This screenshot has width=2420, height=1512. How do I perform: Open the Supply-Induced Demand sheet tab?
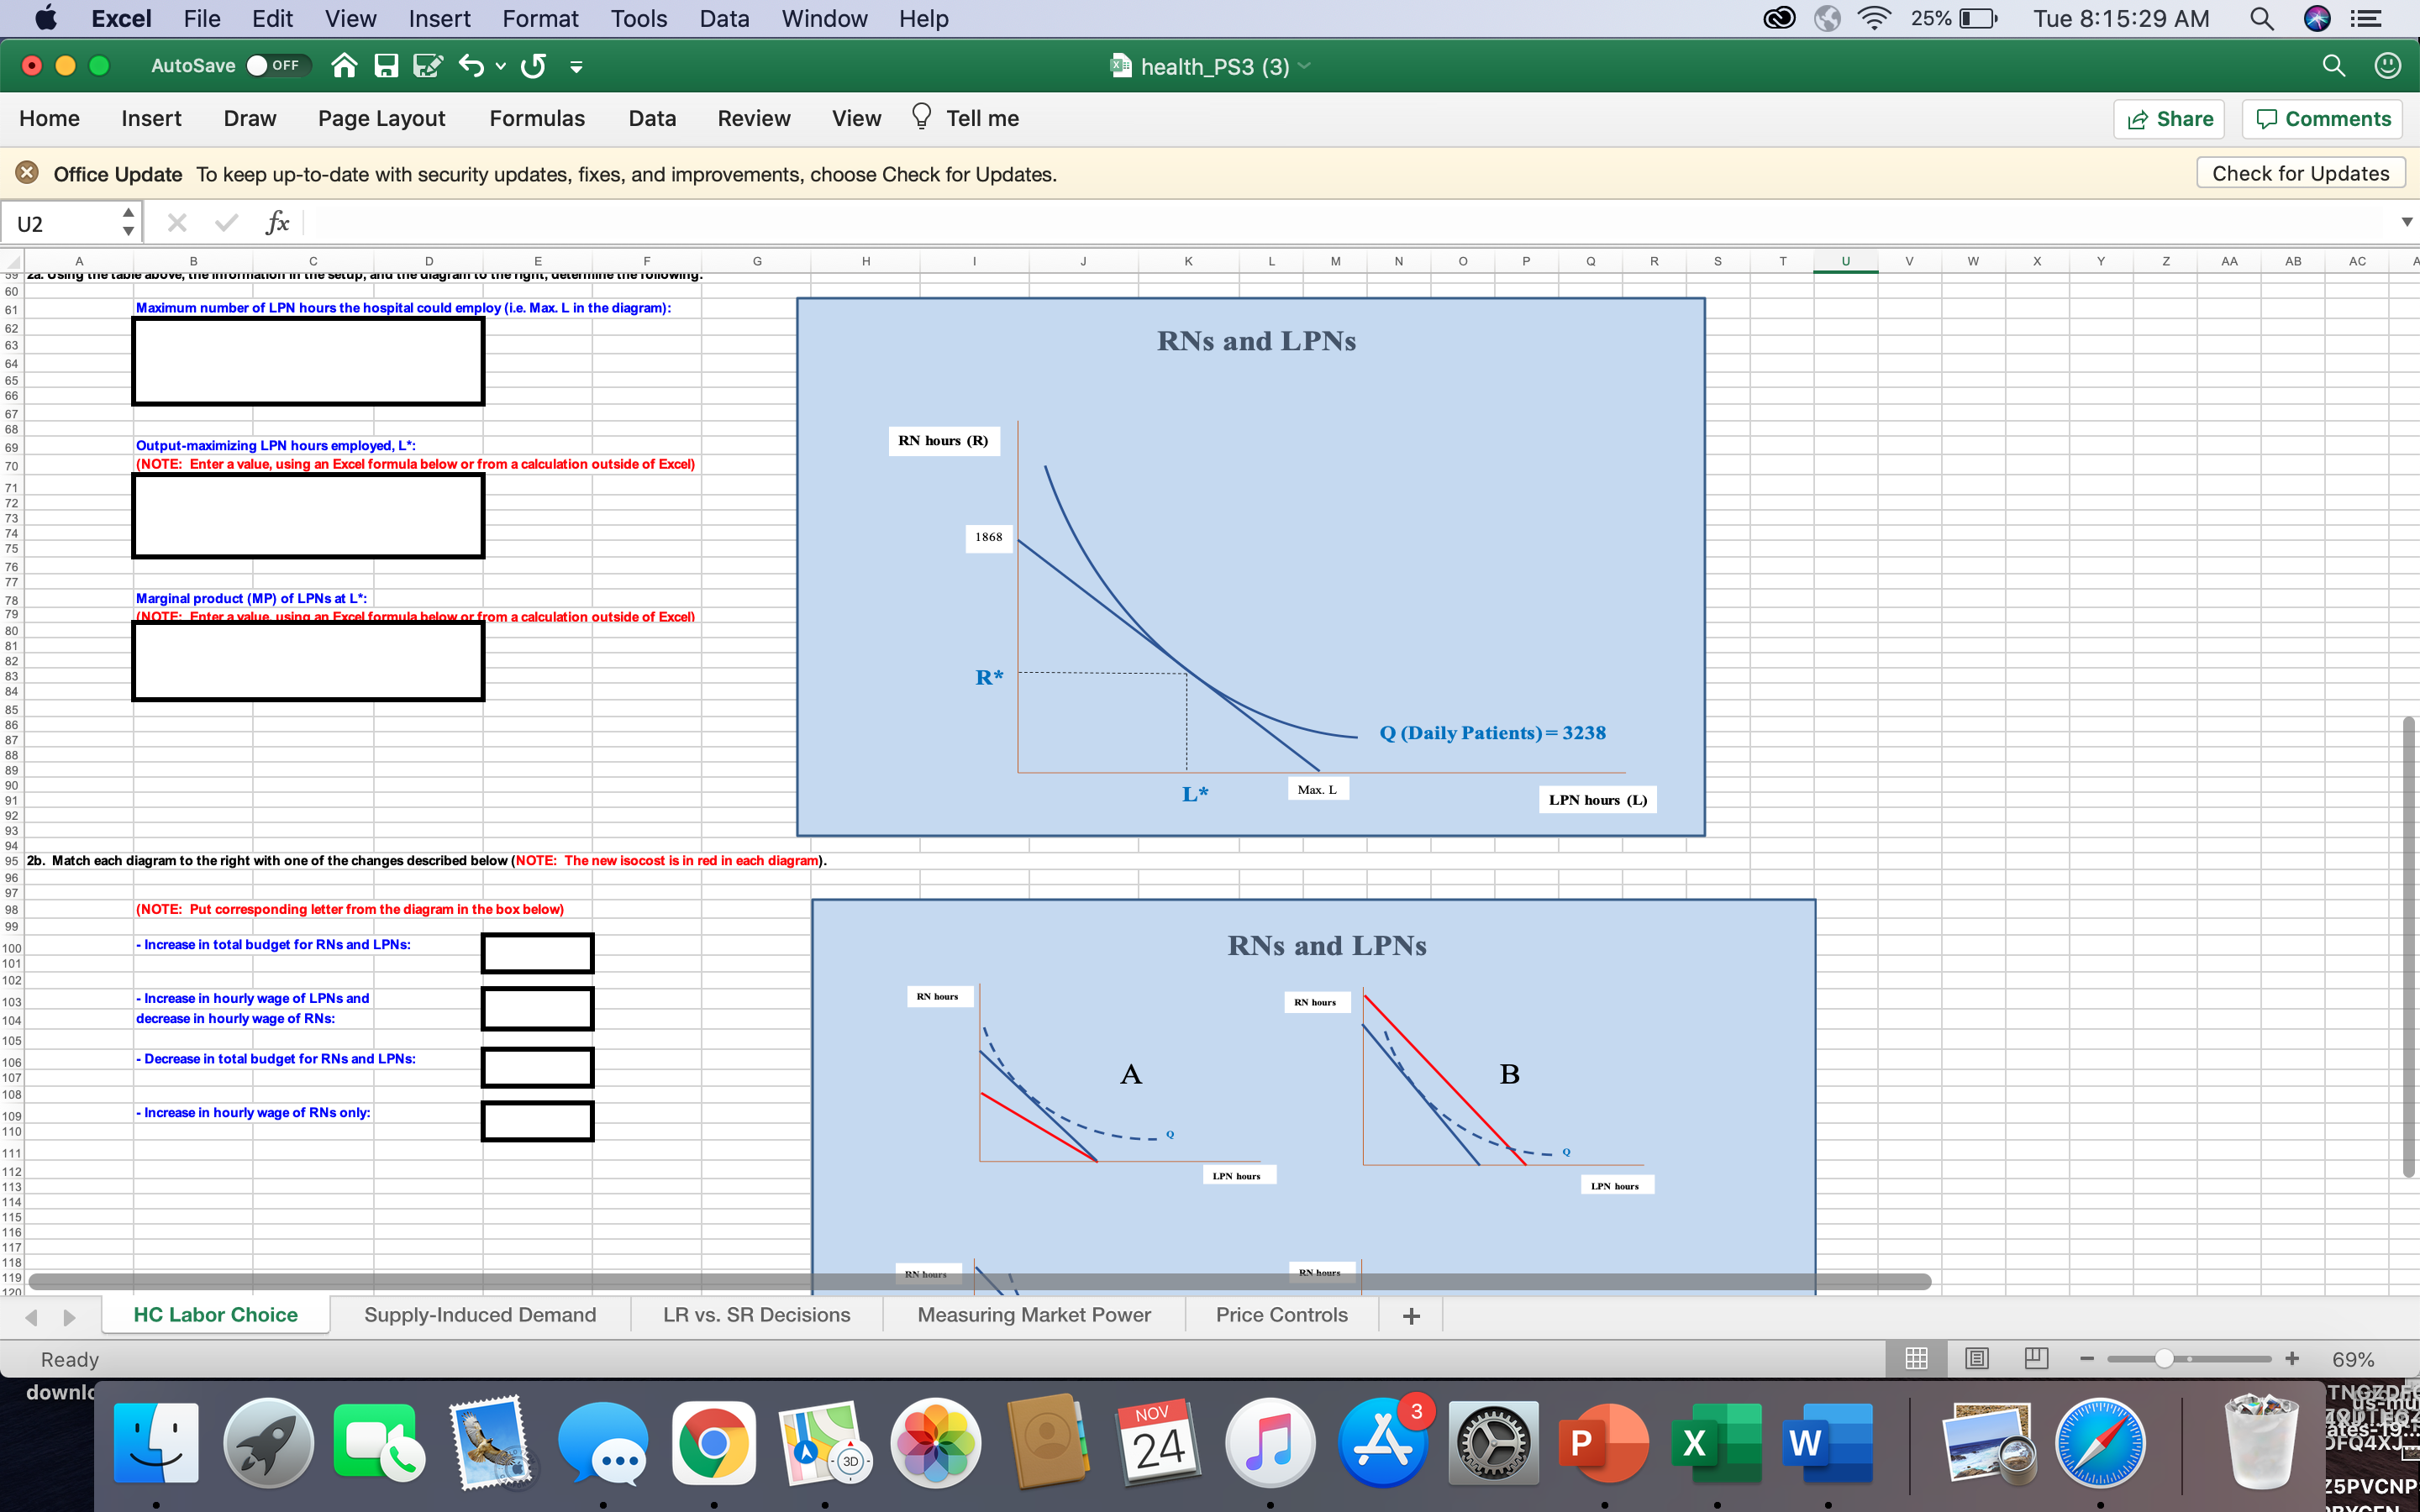click(480, 1314)
